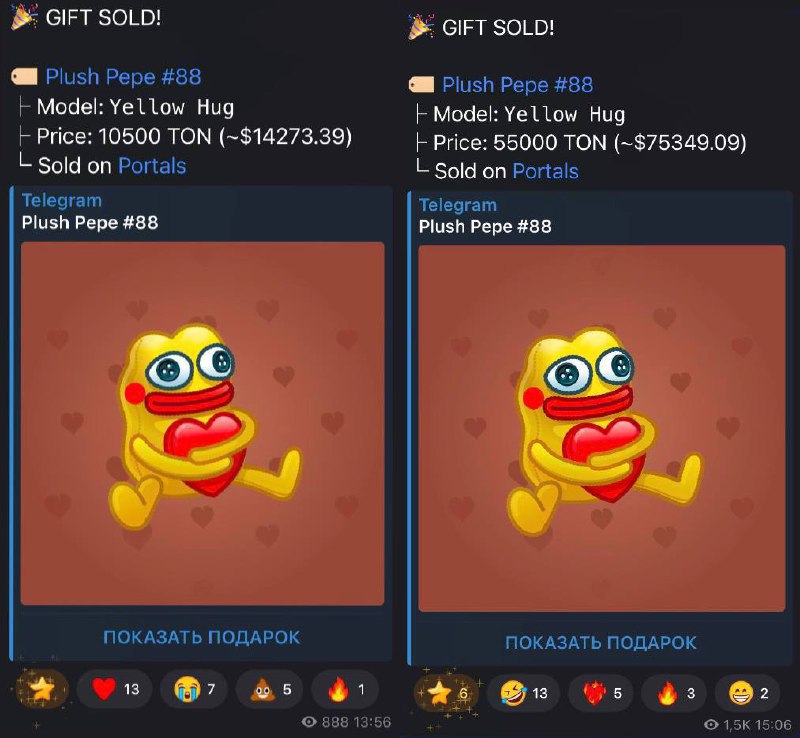Open Plush Pepe #88 link in left post
This screenshot has width=800, height=738.
[123, 77]
